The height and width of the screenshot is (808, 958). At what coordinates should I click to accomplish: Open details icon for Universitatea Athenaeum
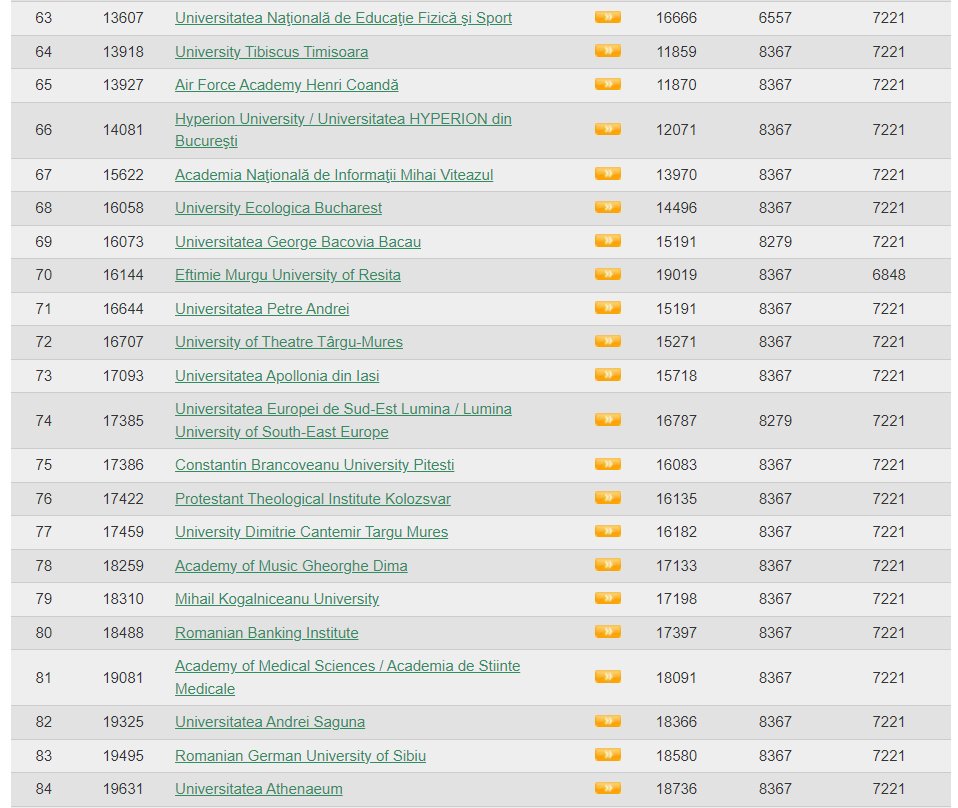[607, 788]
